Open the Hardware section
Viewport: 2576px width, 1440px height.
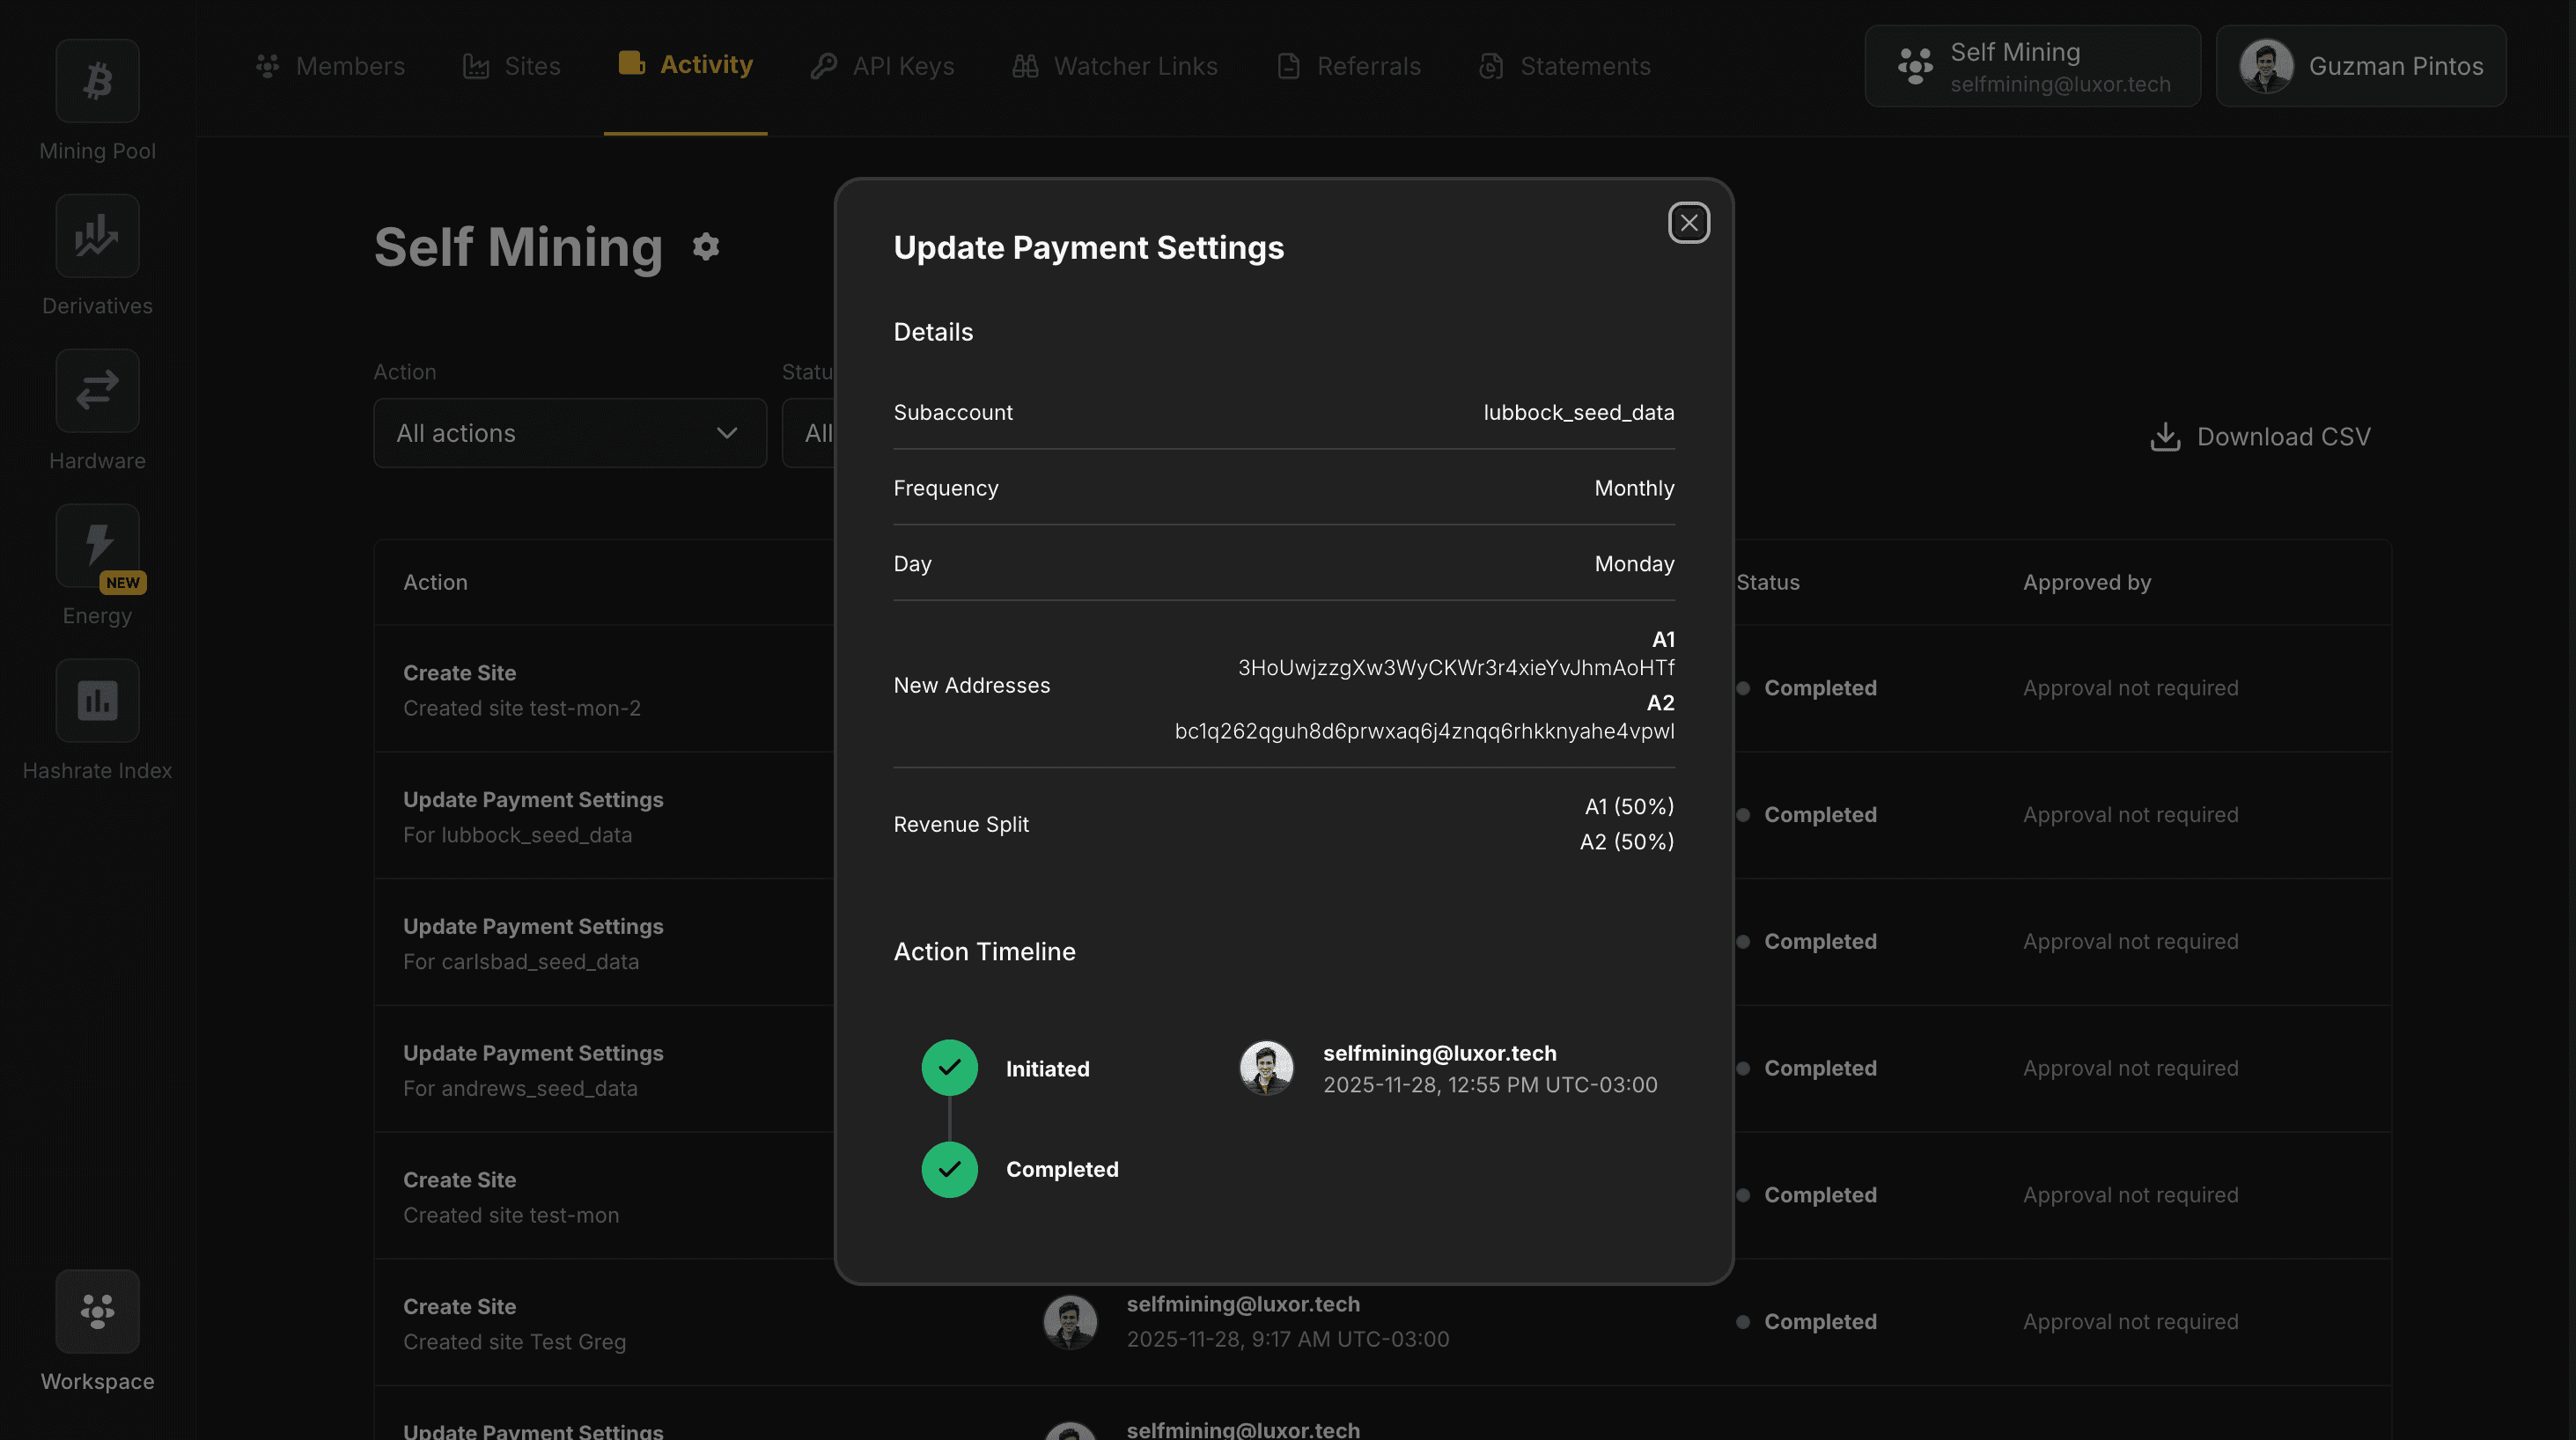[x=97, y=390]
